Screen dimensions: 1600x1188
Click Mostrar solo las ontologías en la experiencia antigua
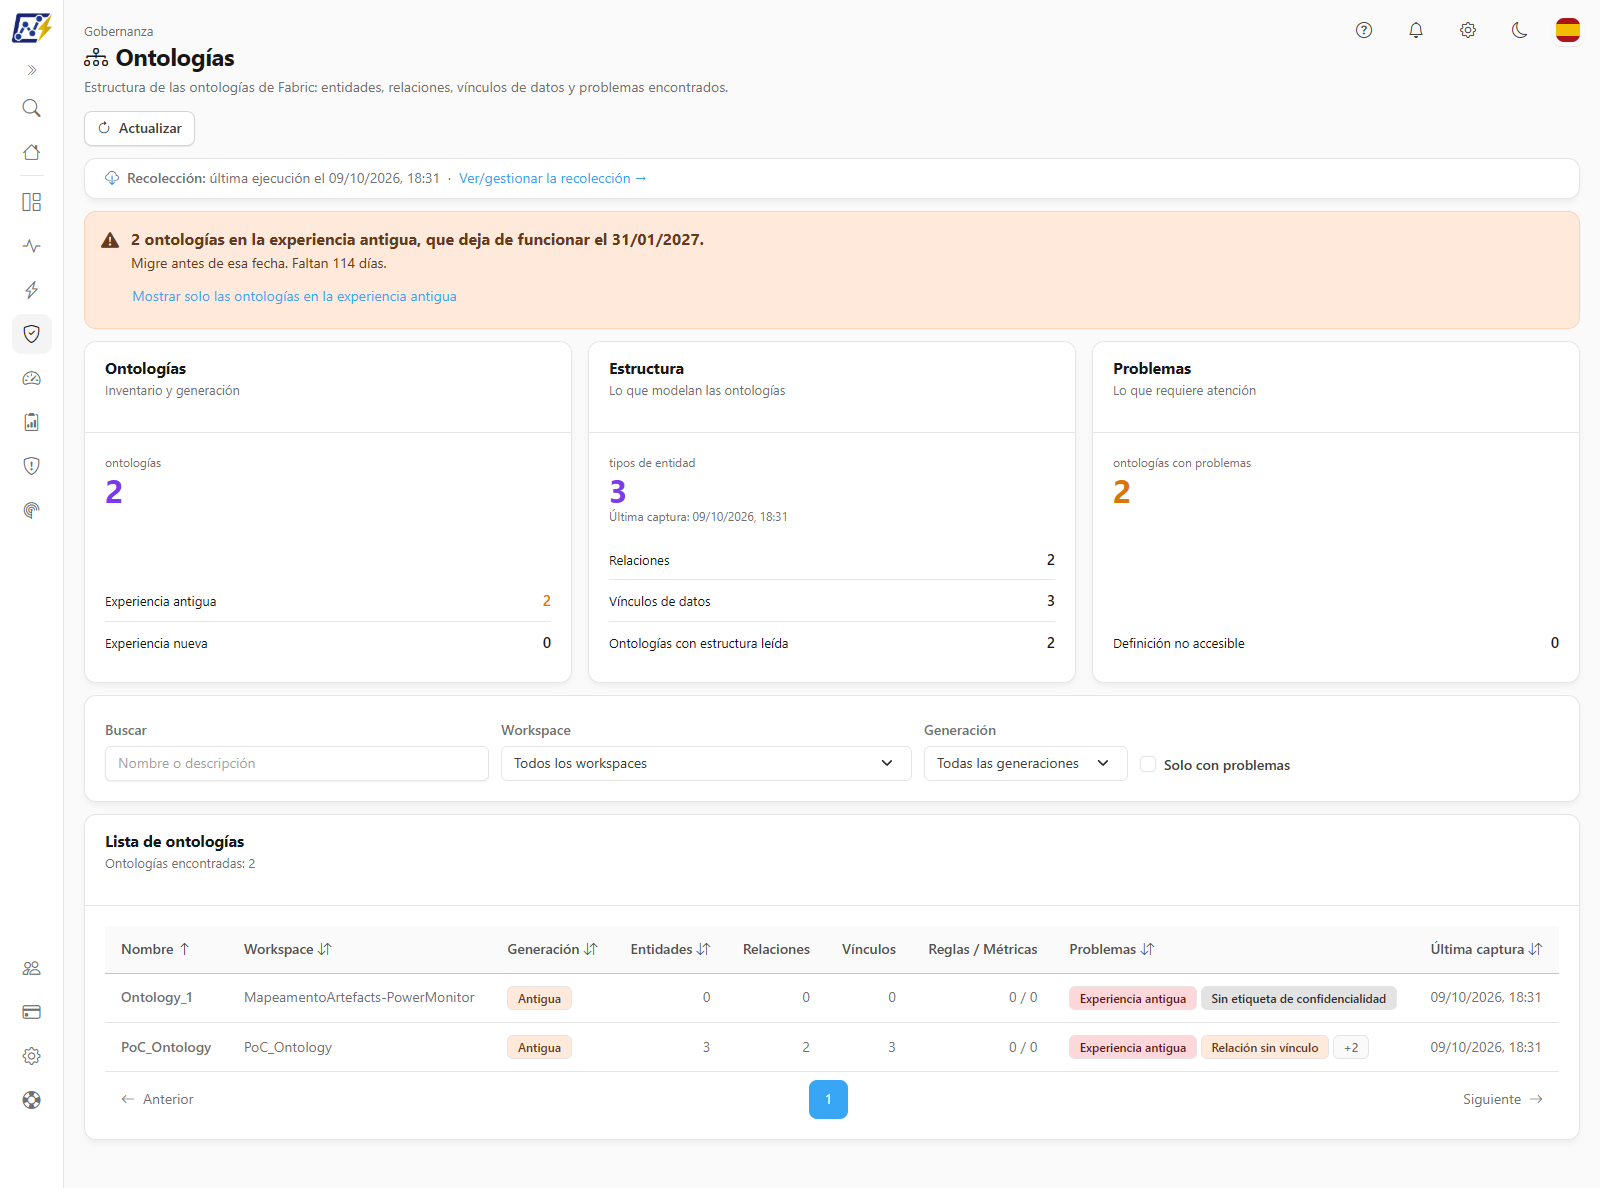pyautogui.click(x=294, y=296)
